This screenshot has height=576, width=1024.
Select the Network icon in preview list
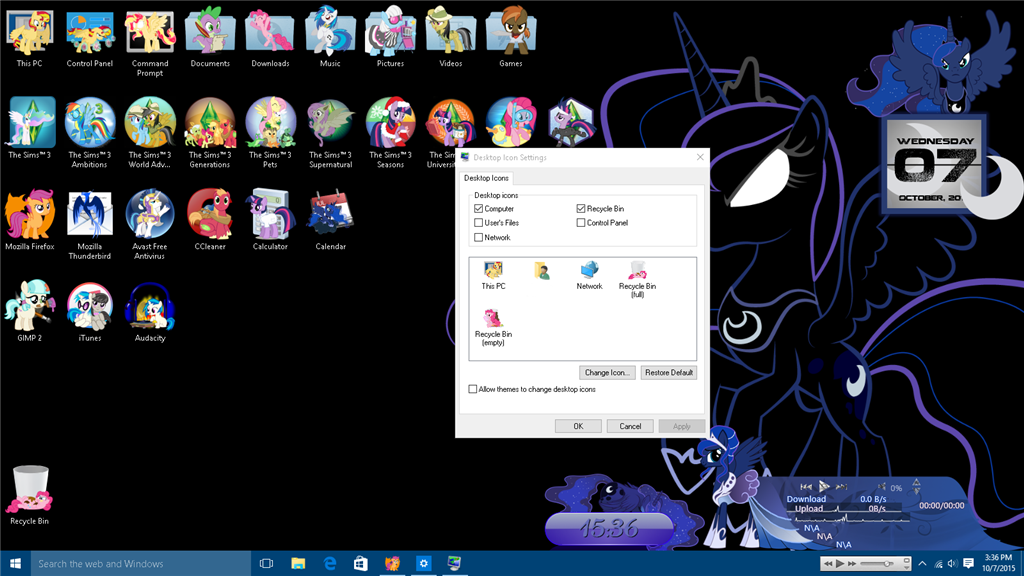tap(589, 275)
